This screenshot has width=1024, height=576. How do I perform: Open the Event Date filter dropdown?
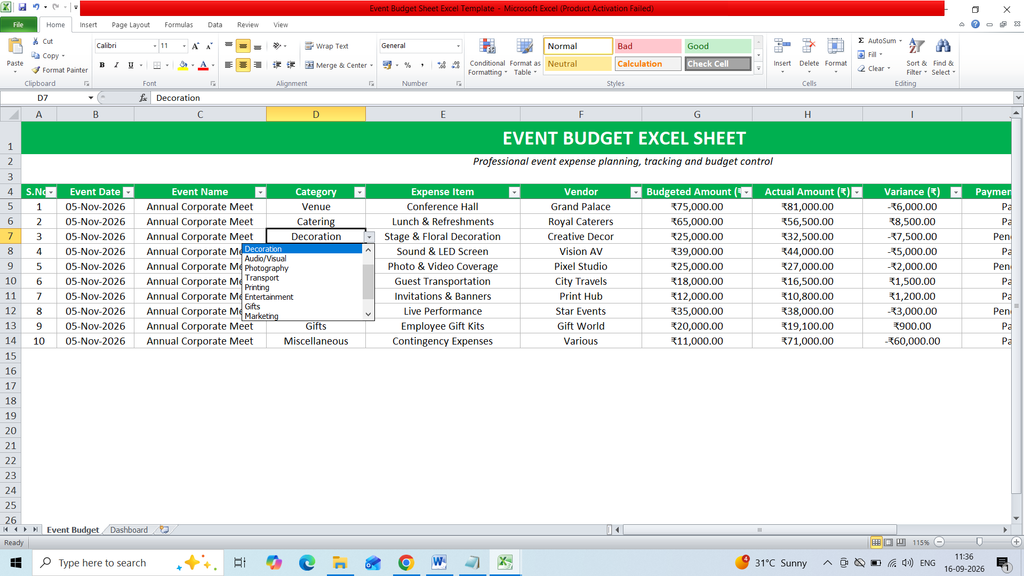(128, 192)
